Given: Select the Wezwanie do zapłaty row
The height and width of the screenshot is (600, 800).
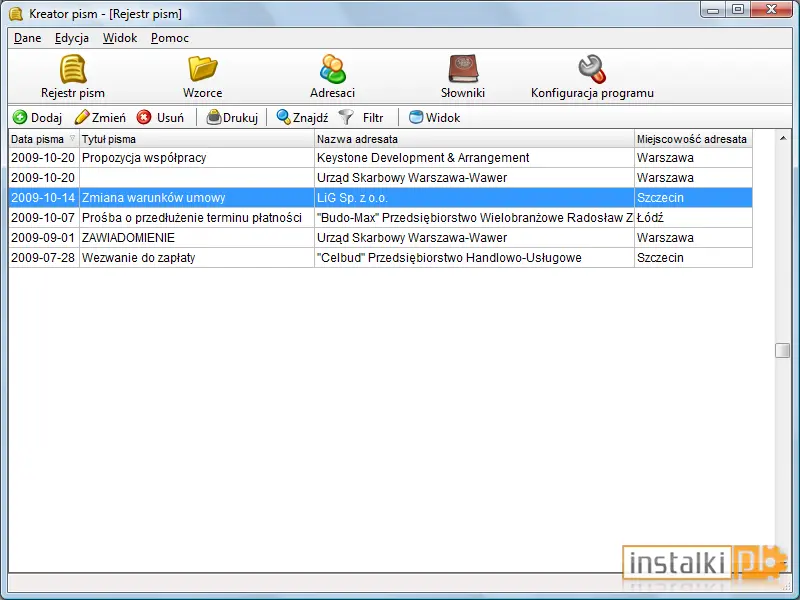Looking at the screenshot, I should coord(381,258).
